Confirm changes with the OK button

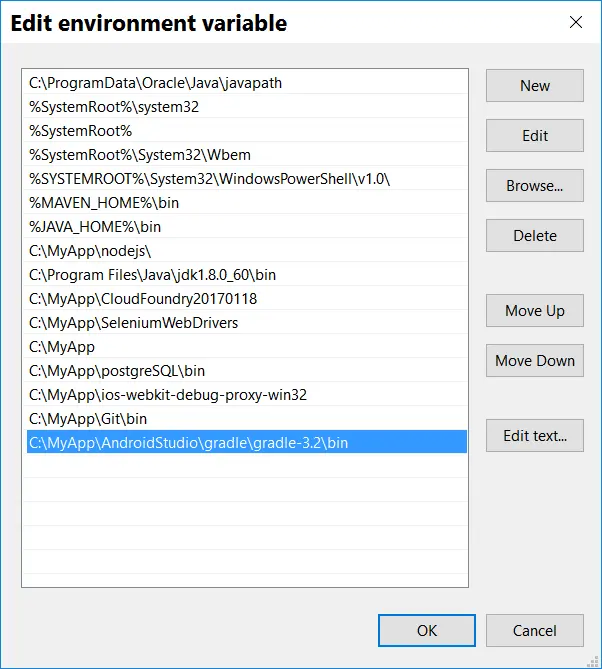tap(427, 631)
